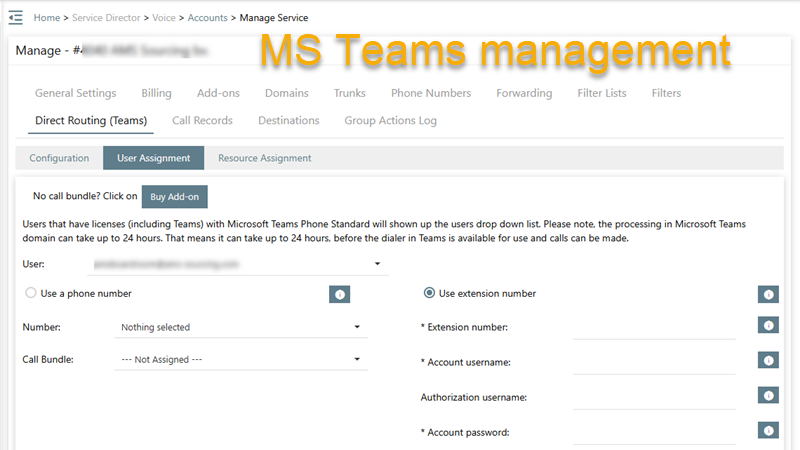Open Voice breadcrumb link
This screenshot has height=450, width=800.
click(x=164, y=18)
